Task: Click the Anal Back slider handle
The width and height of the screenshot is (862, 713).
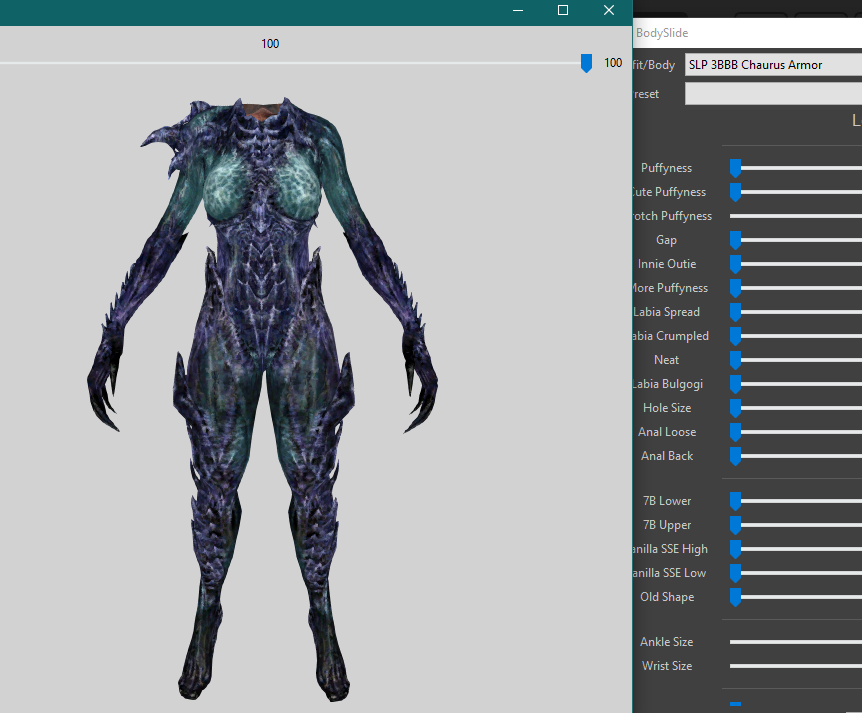Action: [736, 456]
